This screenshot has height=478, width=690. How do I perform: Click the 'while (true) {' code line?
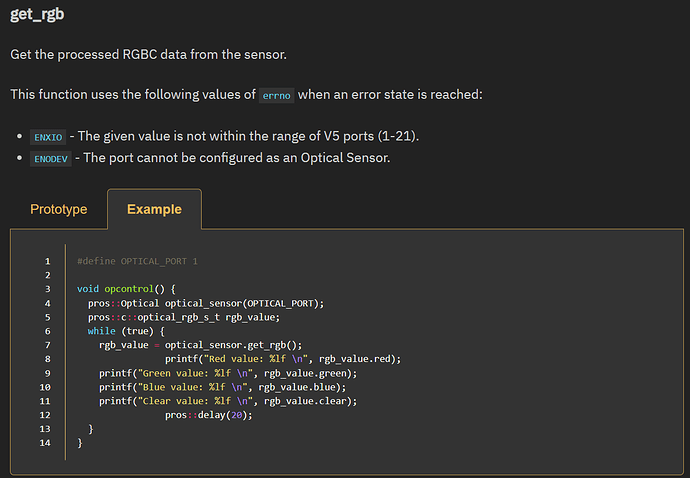pos(126,331)
